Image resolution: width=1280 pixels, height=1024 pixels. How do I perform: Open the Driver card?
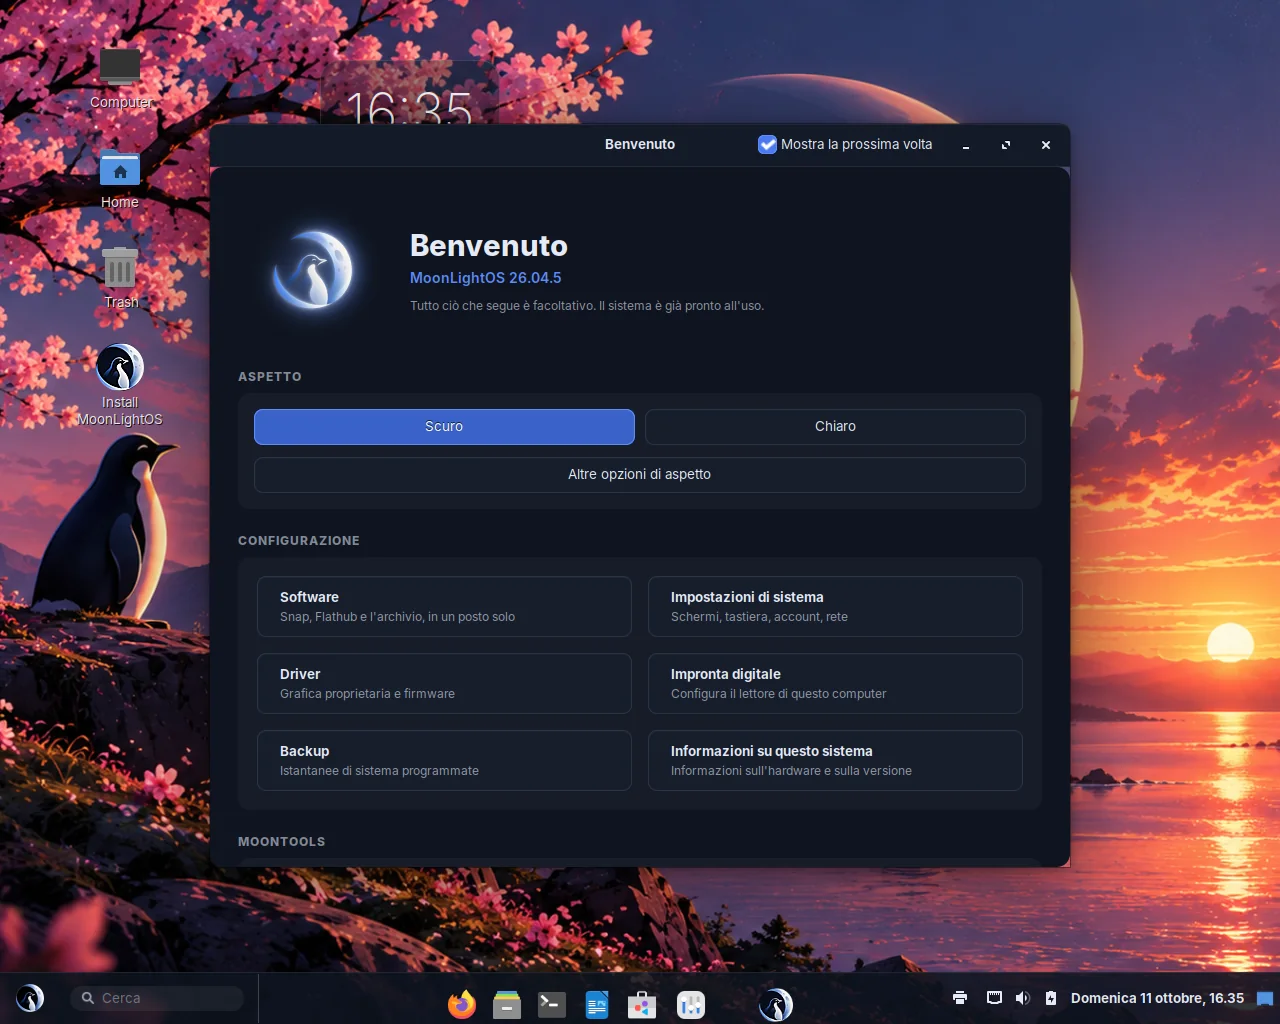[444, 683]
